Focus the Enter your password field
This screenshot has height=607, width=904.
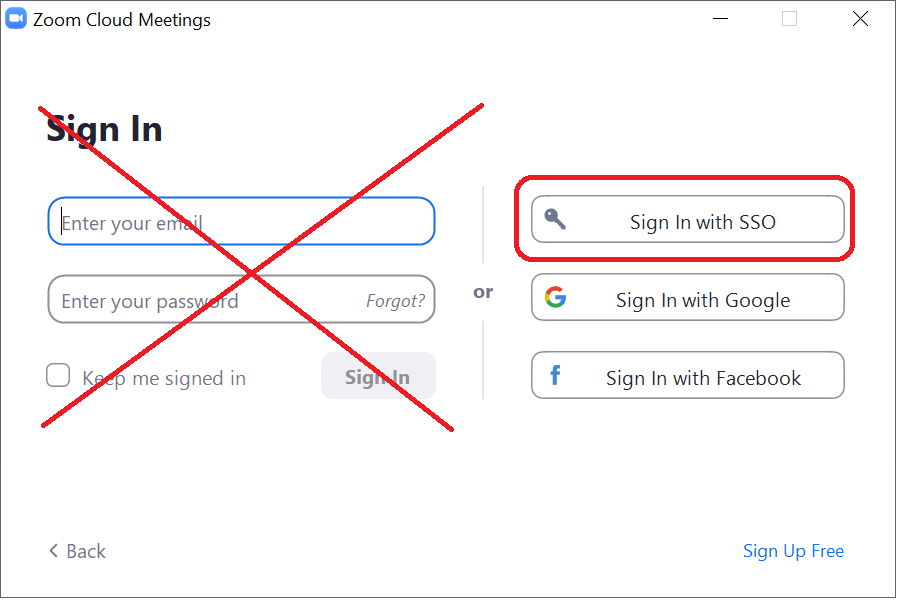tap(242, 299)
